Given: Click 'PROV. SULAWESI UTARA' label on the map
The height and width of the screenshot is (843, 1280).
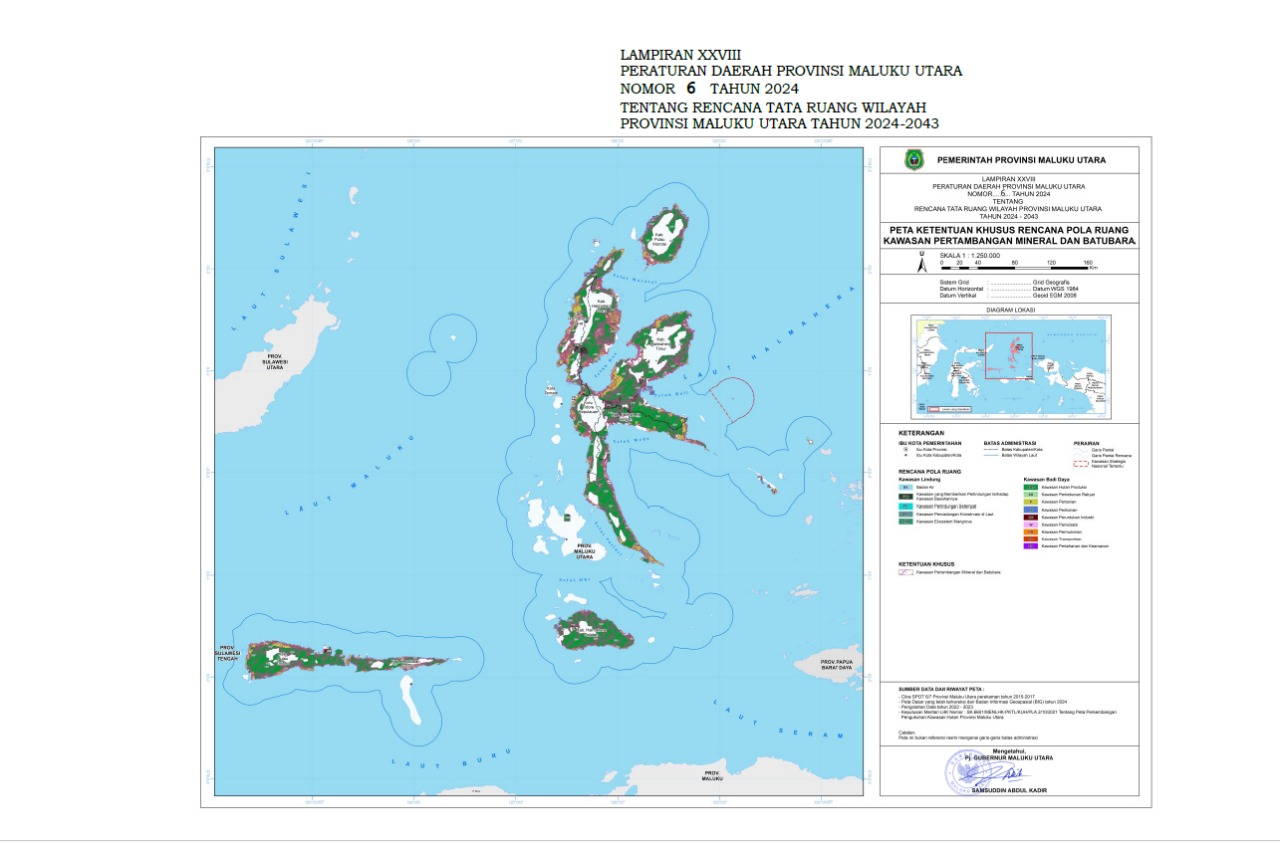Looking at the screenshot, I should [x=275, y=362].
